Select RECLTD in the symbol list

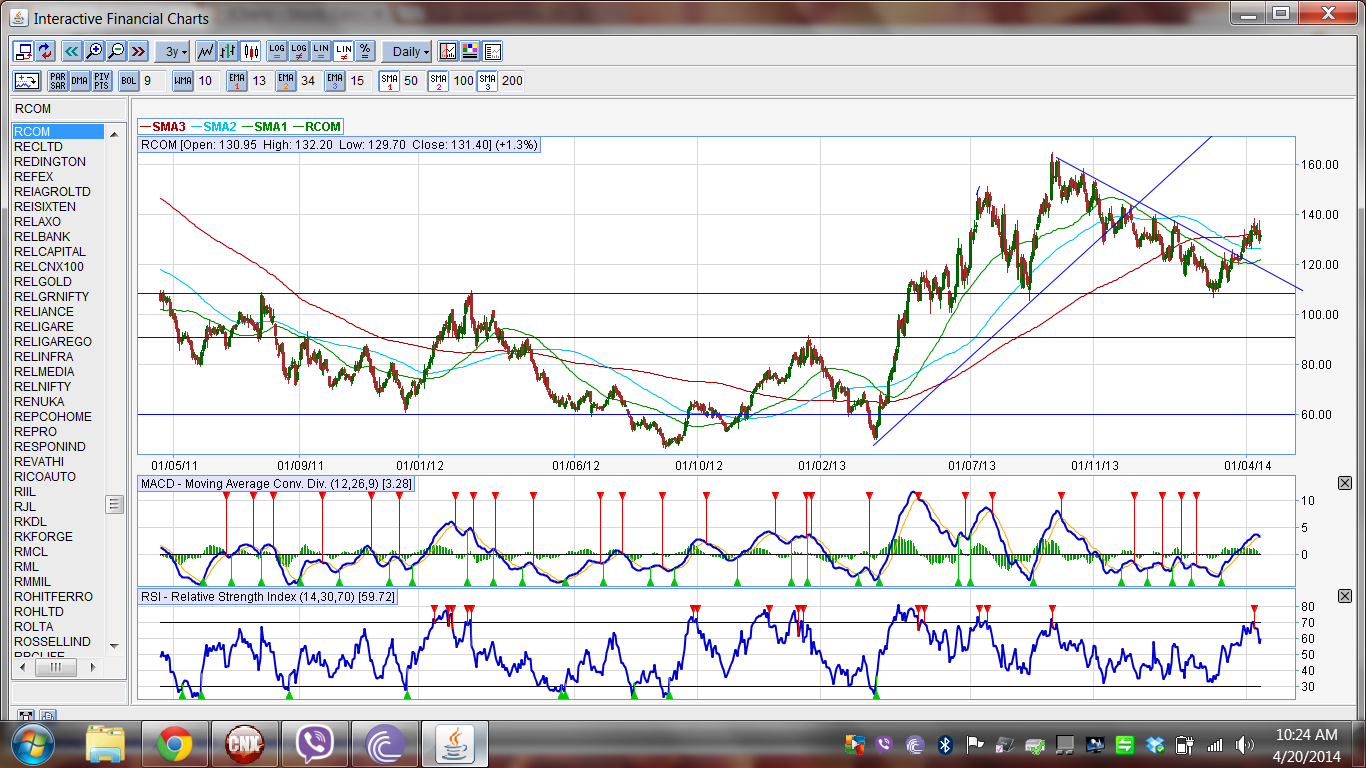click(58, 147)
